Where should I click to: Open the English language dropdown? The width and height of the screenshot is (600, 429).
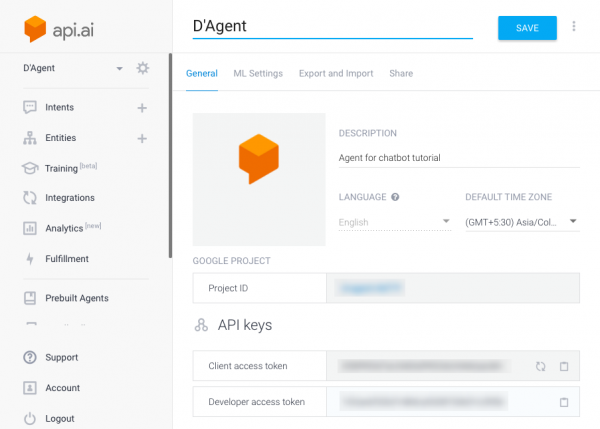click(x=395, y=222)
